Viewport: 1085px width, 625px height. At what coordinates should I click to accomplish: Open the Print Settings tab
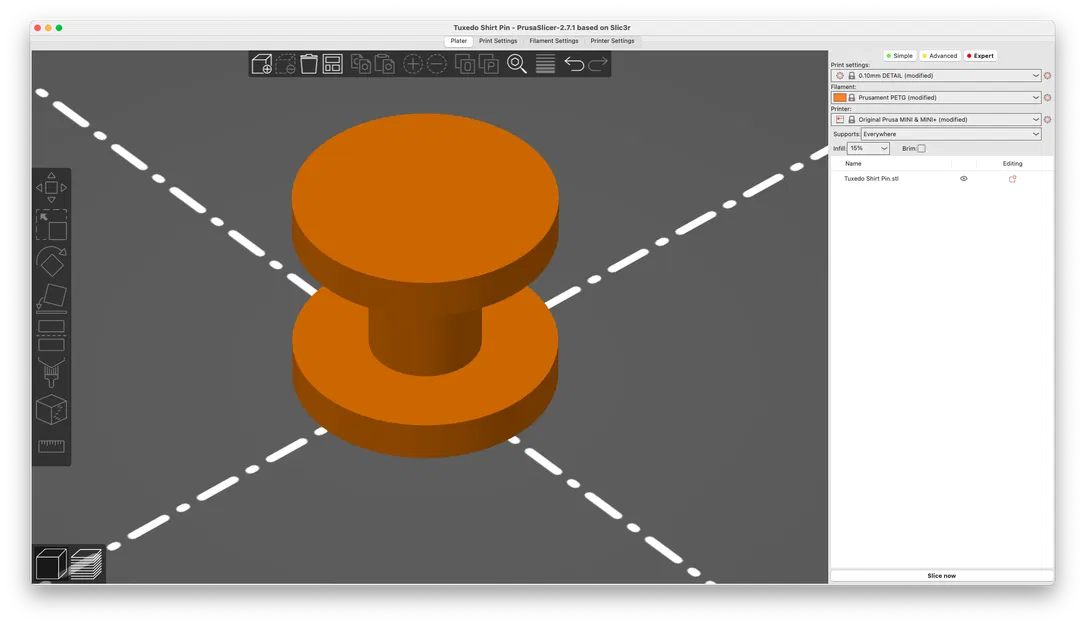(498, 41)
